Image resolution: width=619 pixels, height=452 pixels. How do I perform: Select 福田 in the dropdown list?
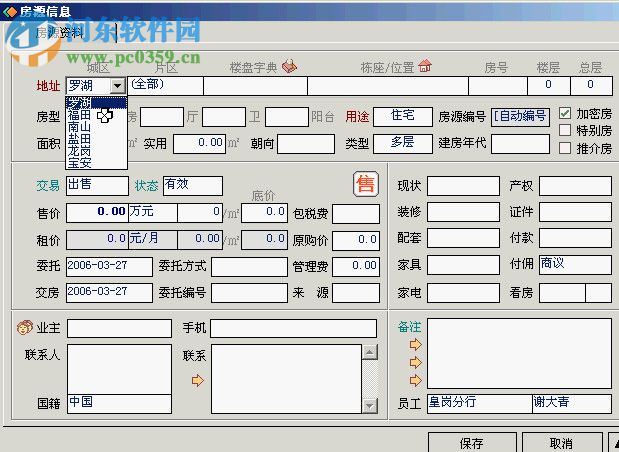pos(97,115)
